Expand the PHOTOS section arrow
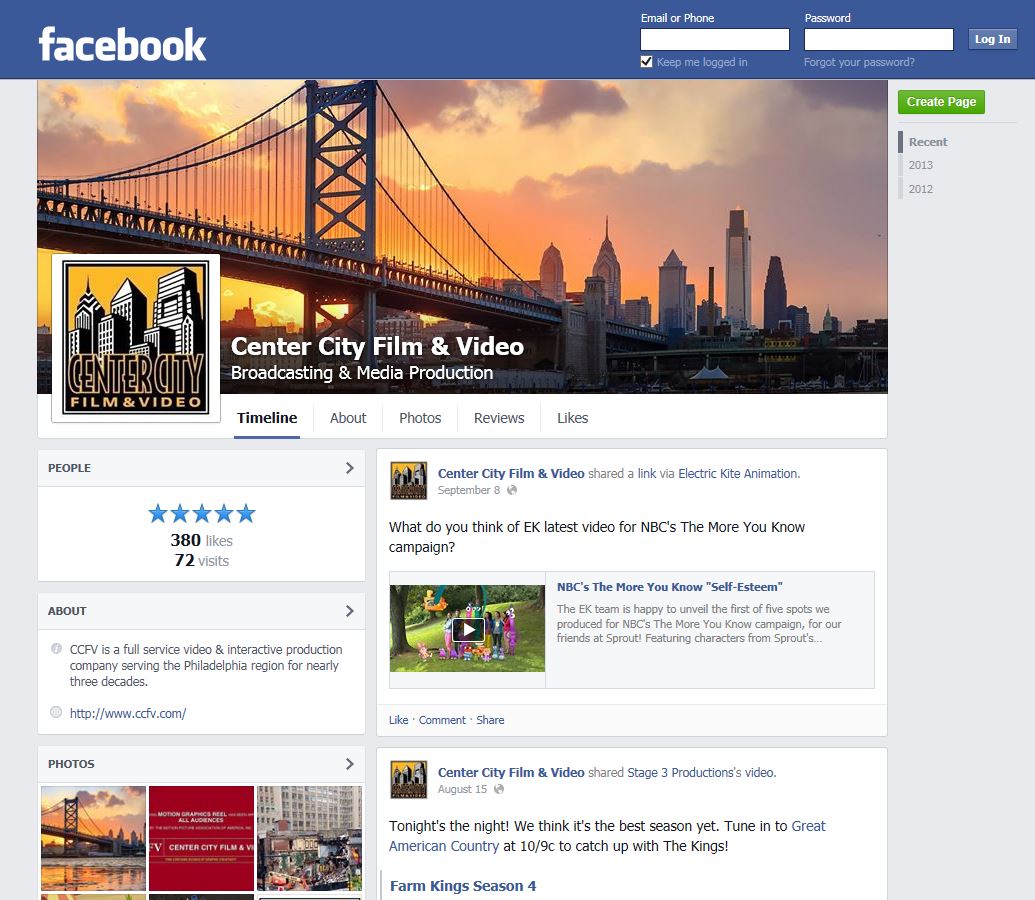Viewport: 1035px width, 900px height. tap(350, 763)
